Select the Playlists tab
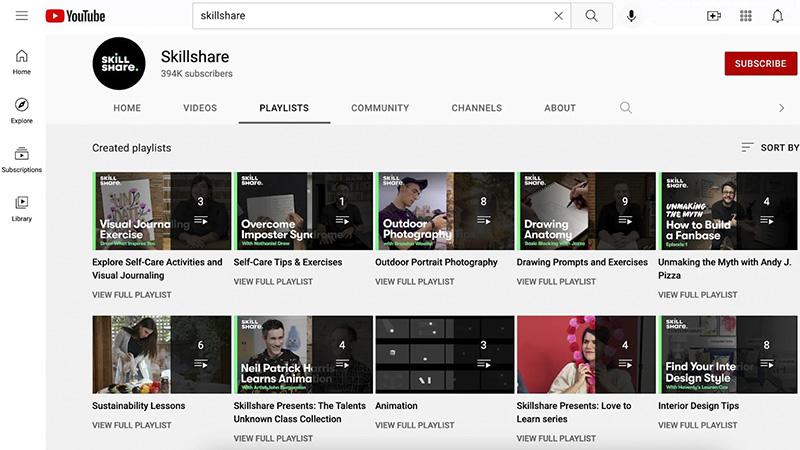The height and width of the screenshot is (450, 800). (x=284, y=108)
